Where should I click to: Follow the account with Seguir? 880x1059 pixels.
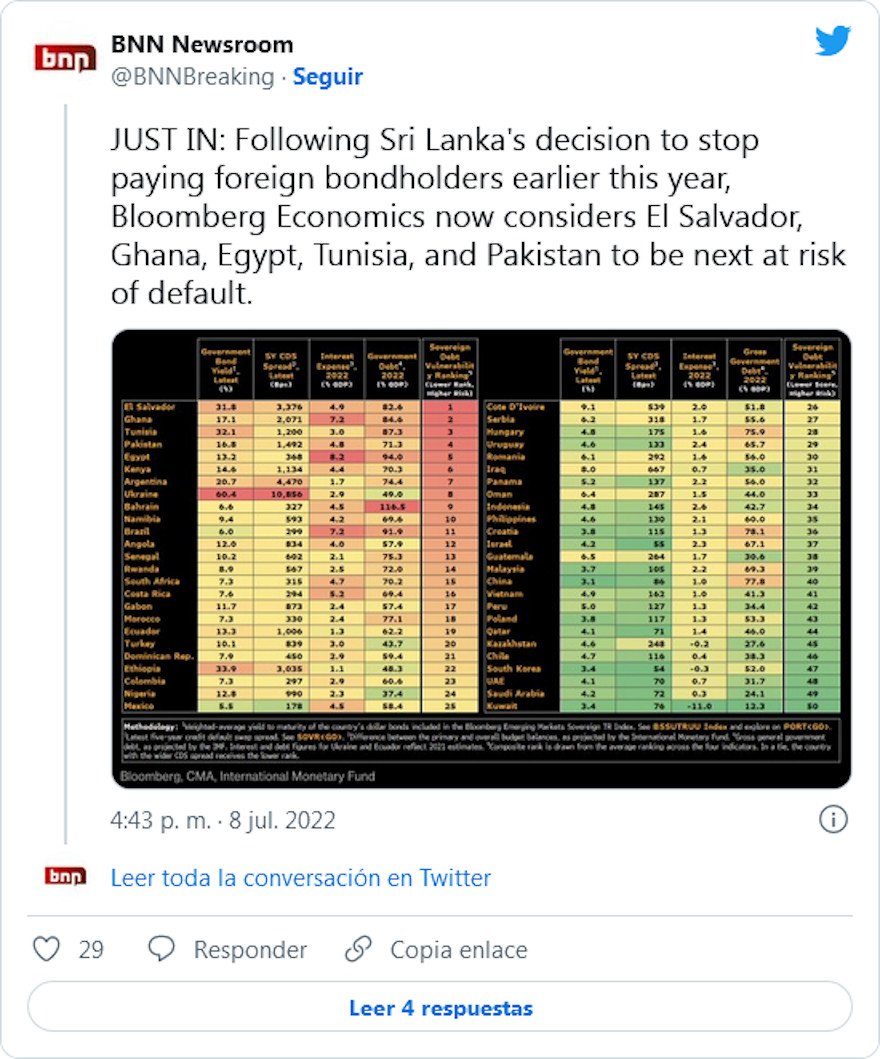pyautogui.click(x=328, y=77)
